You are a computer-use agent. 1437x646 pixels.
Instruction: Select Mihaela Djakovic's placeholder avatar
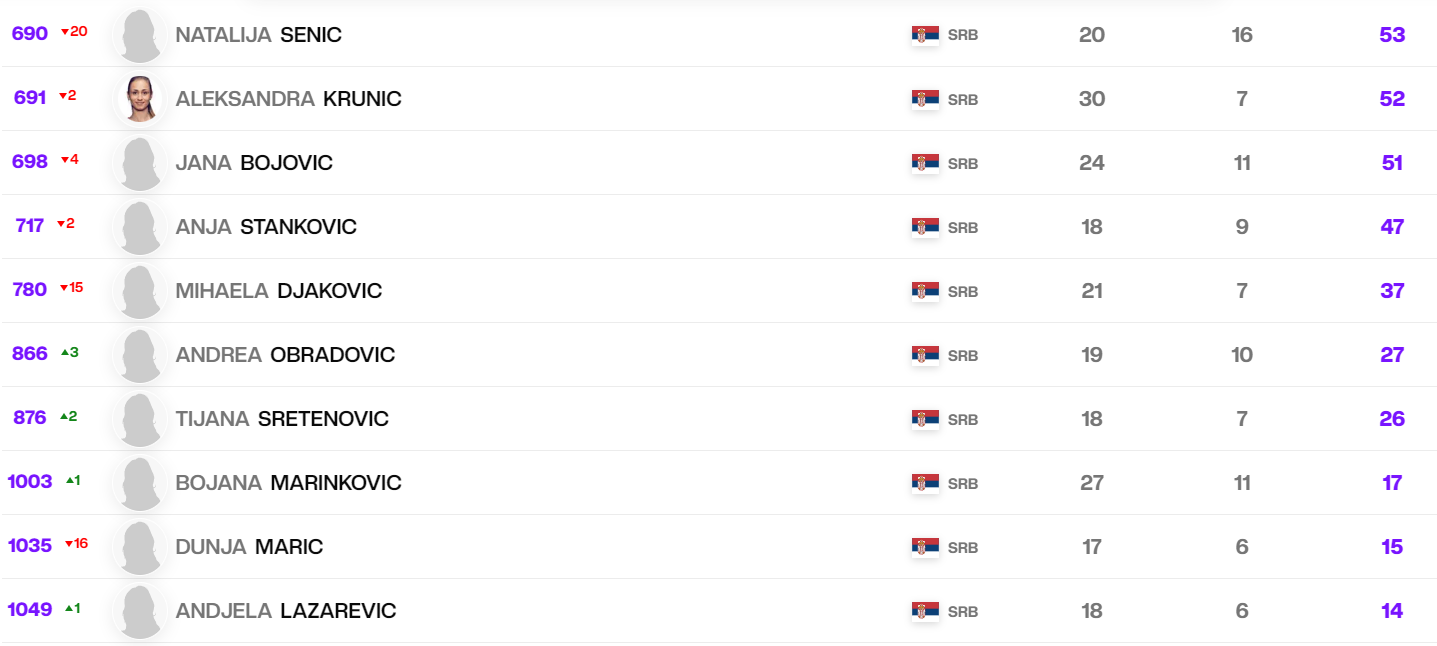pos(141,292)
